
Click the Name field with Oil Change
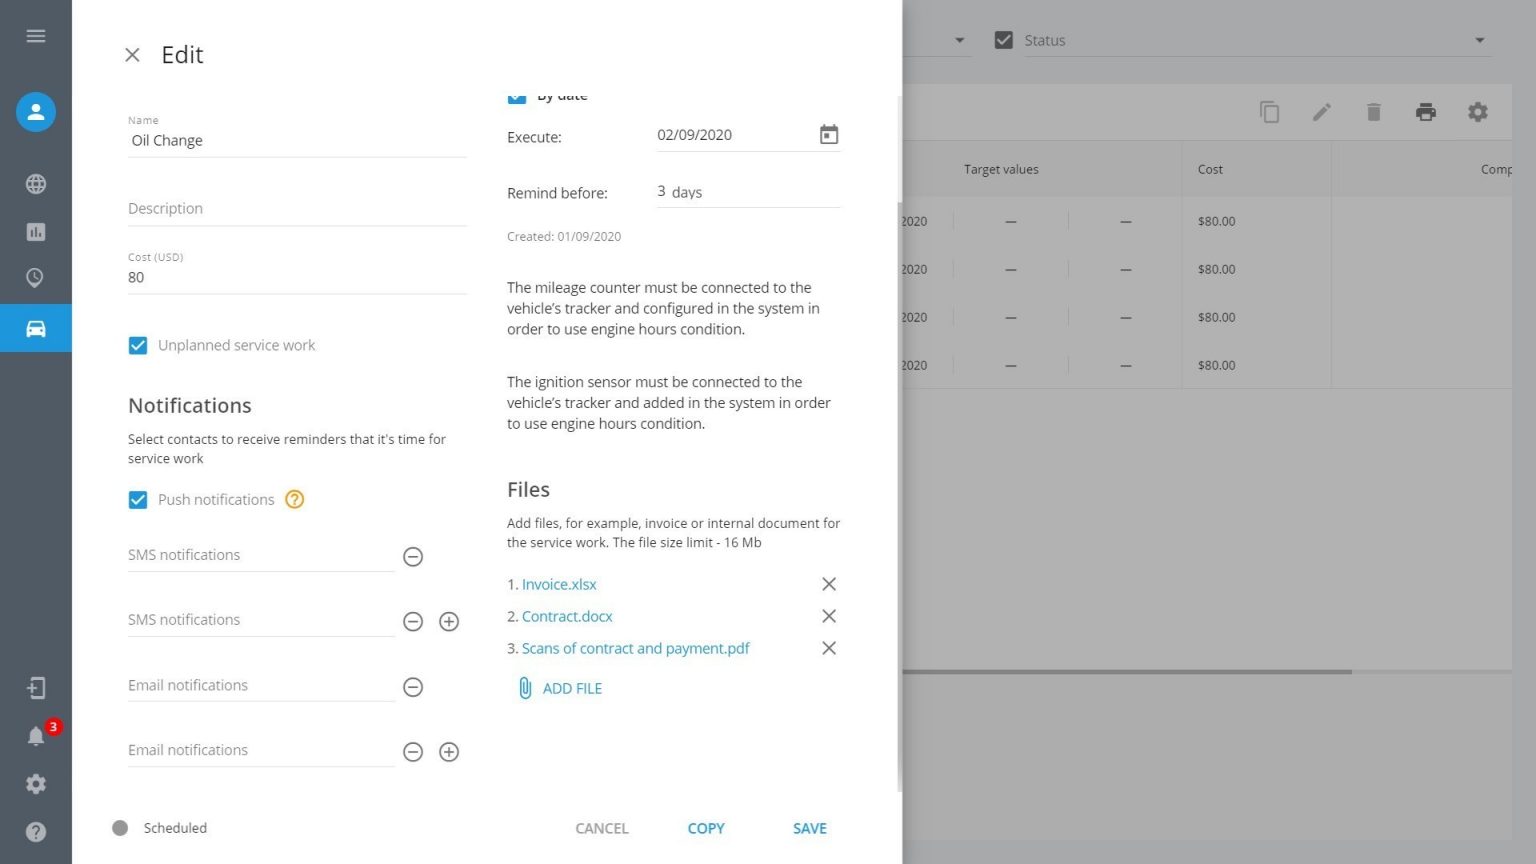point(297,141)
